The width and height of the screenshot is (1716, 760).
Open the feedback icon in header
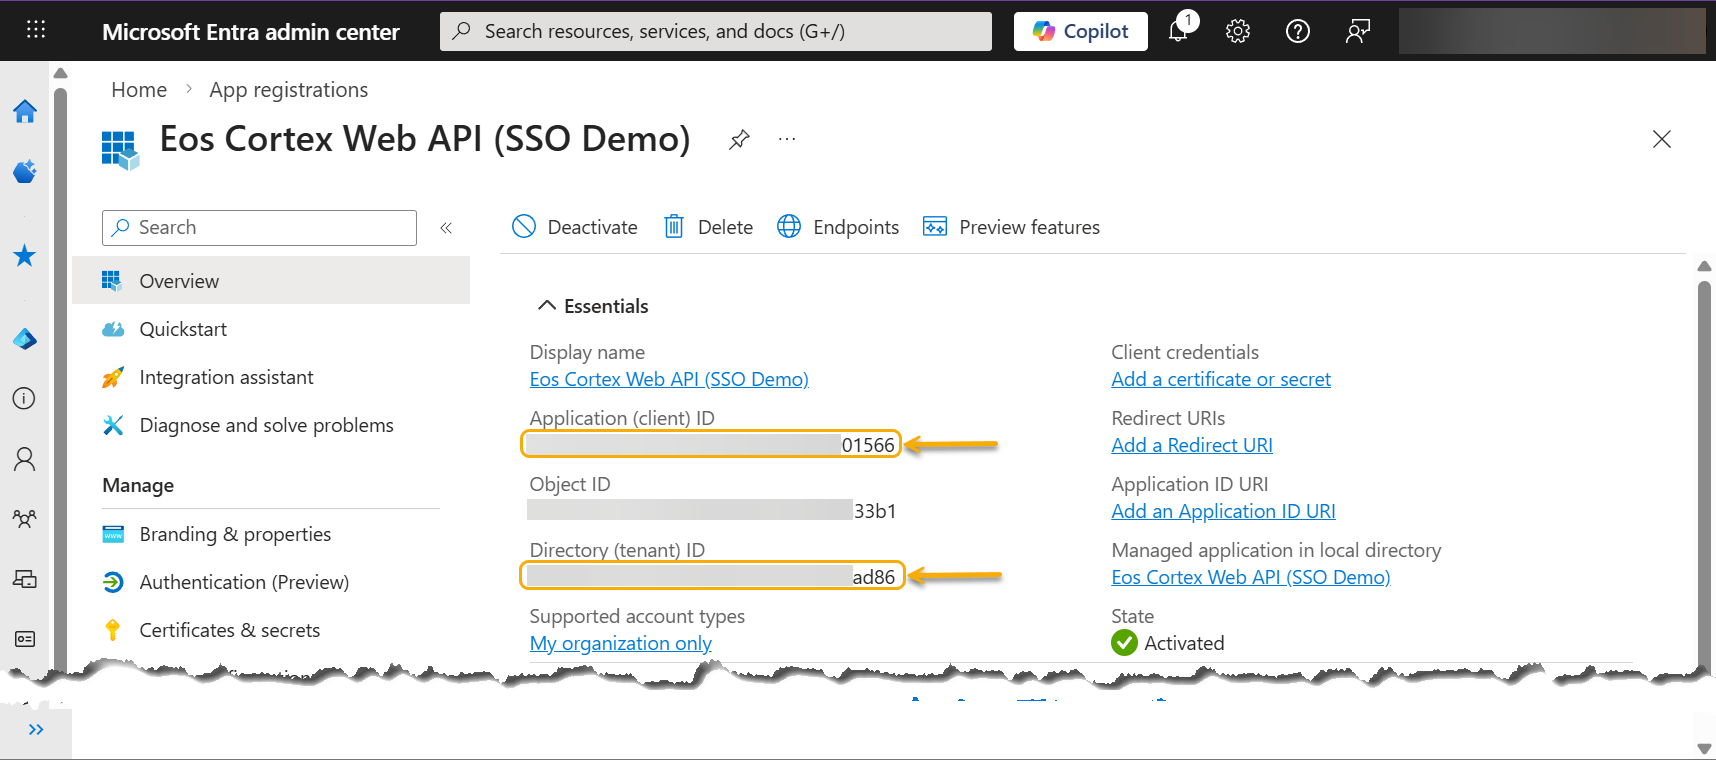pyautogui.click(x=1358, y=31)
